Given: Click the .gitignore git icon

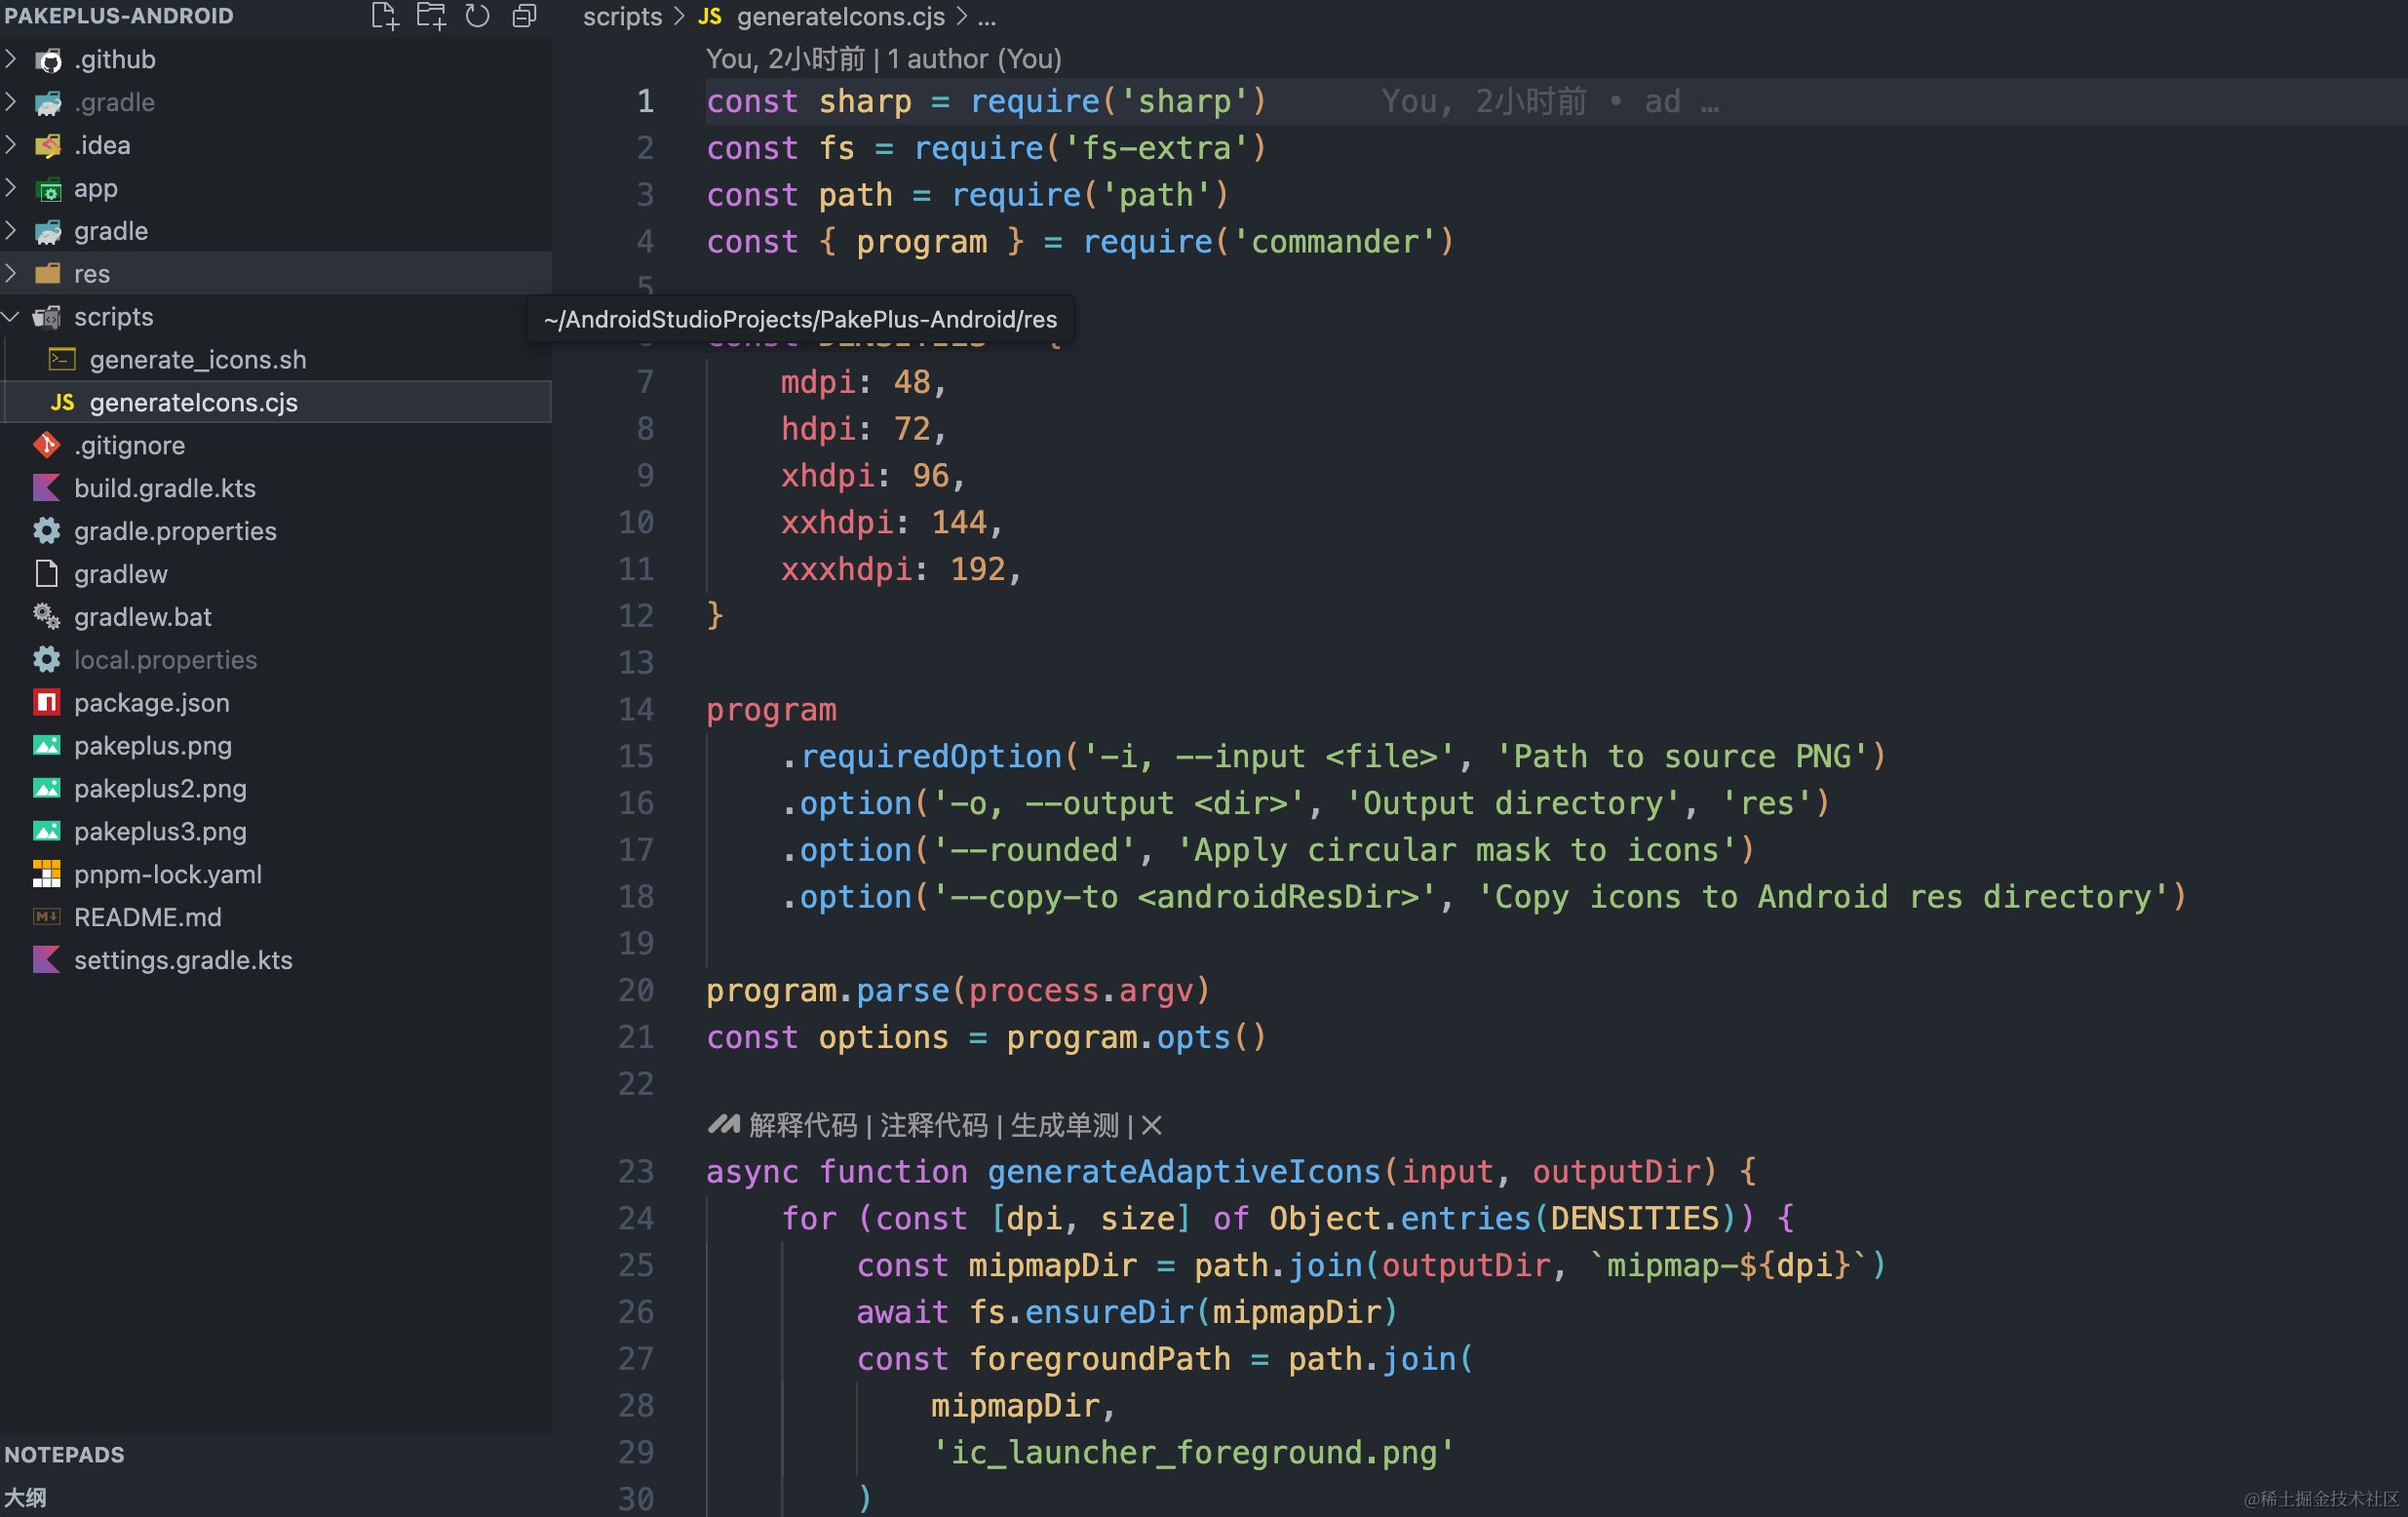Looking at the screenshot, I should coord(47,445).
